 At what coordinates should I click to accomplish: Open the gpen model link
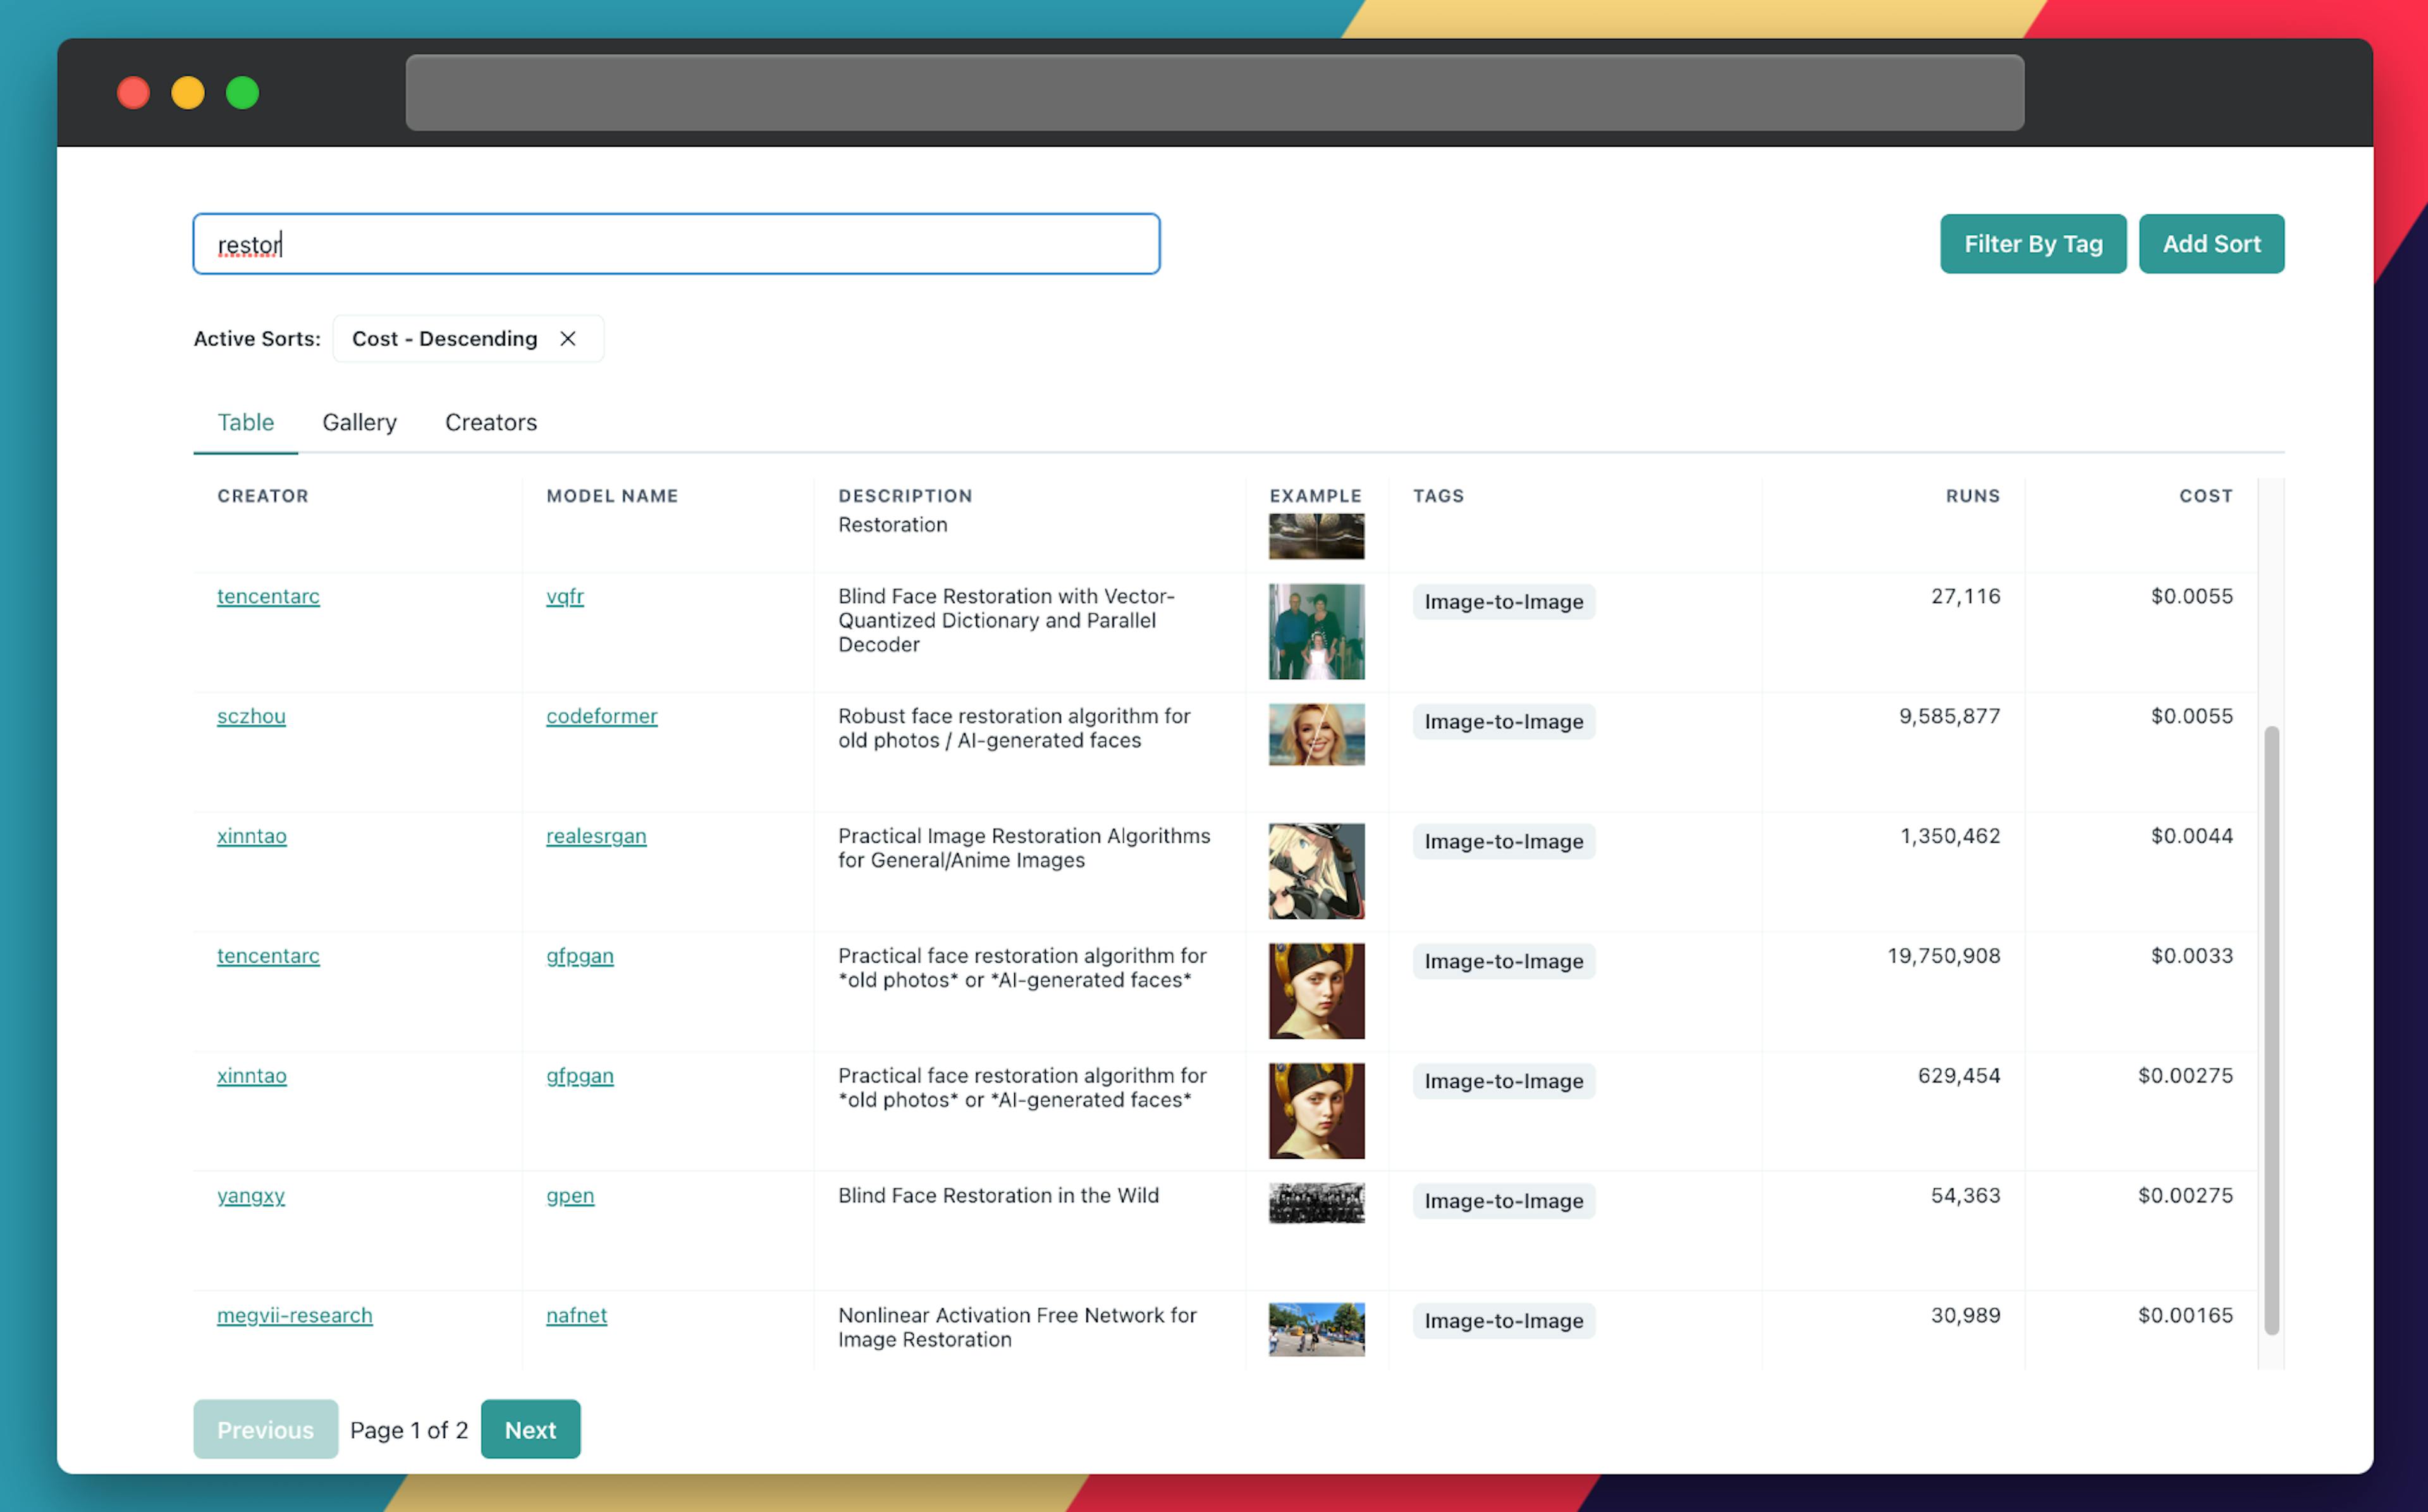(x=570, y=1196)
